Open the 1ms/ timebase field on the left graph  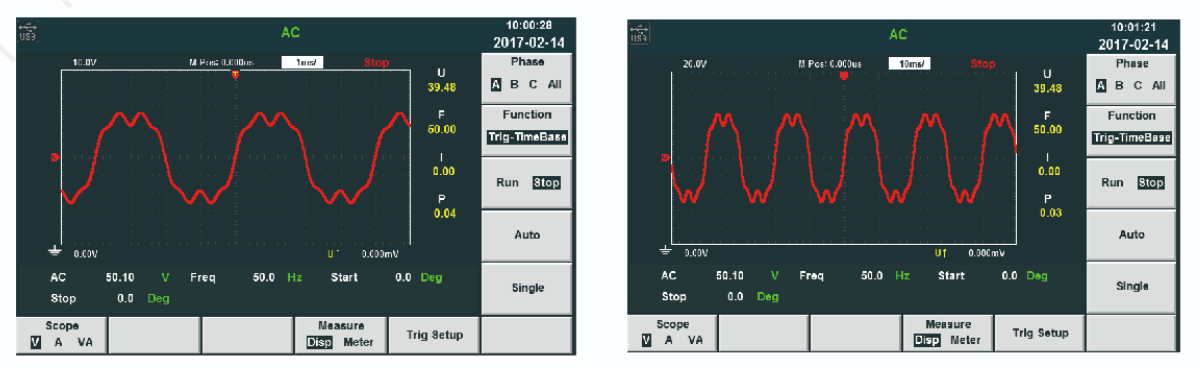tap(302, 63)
